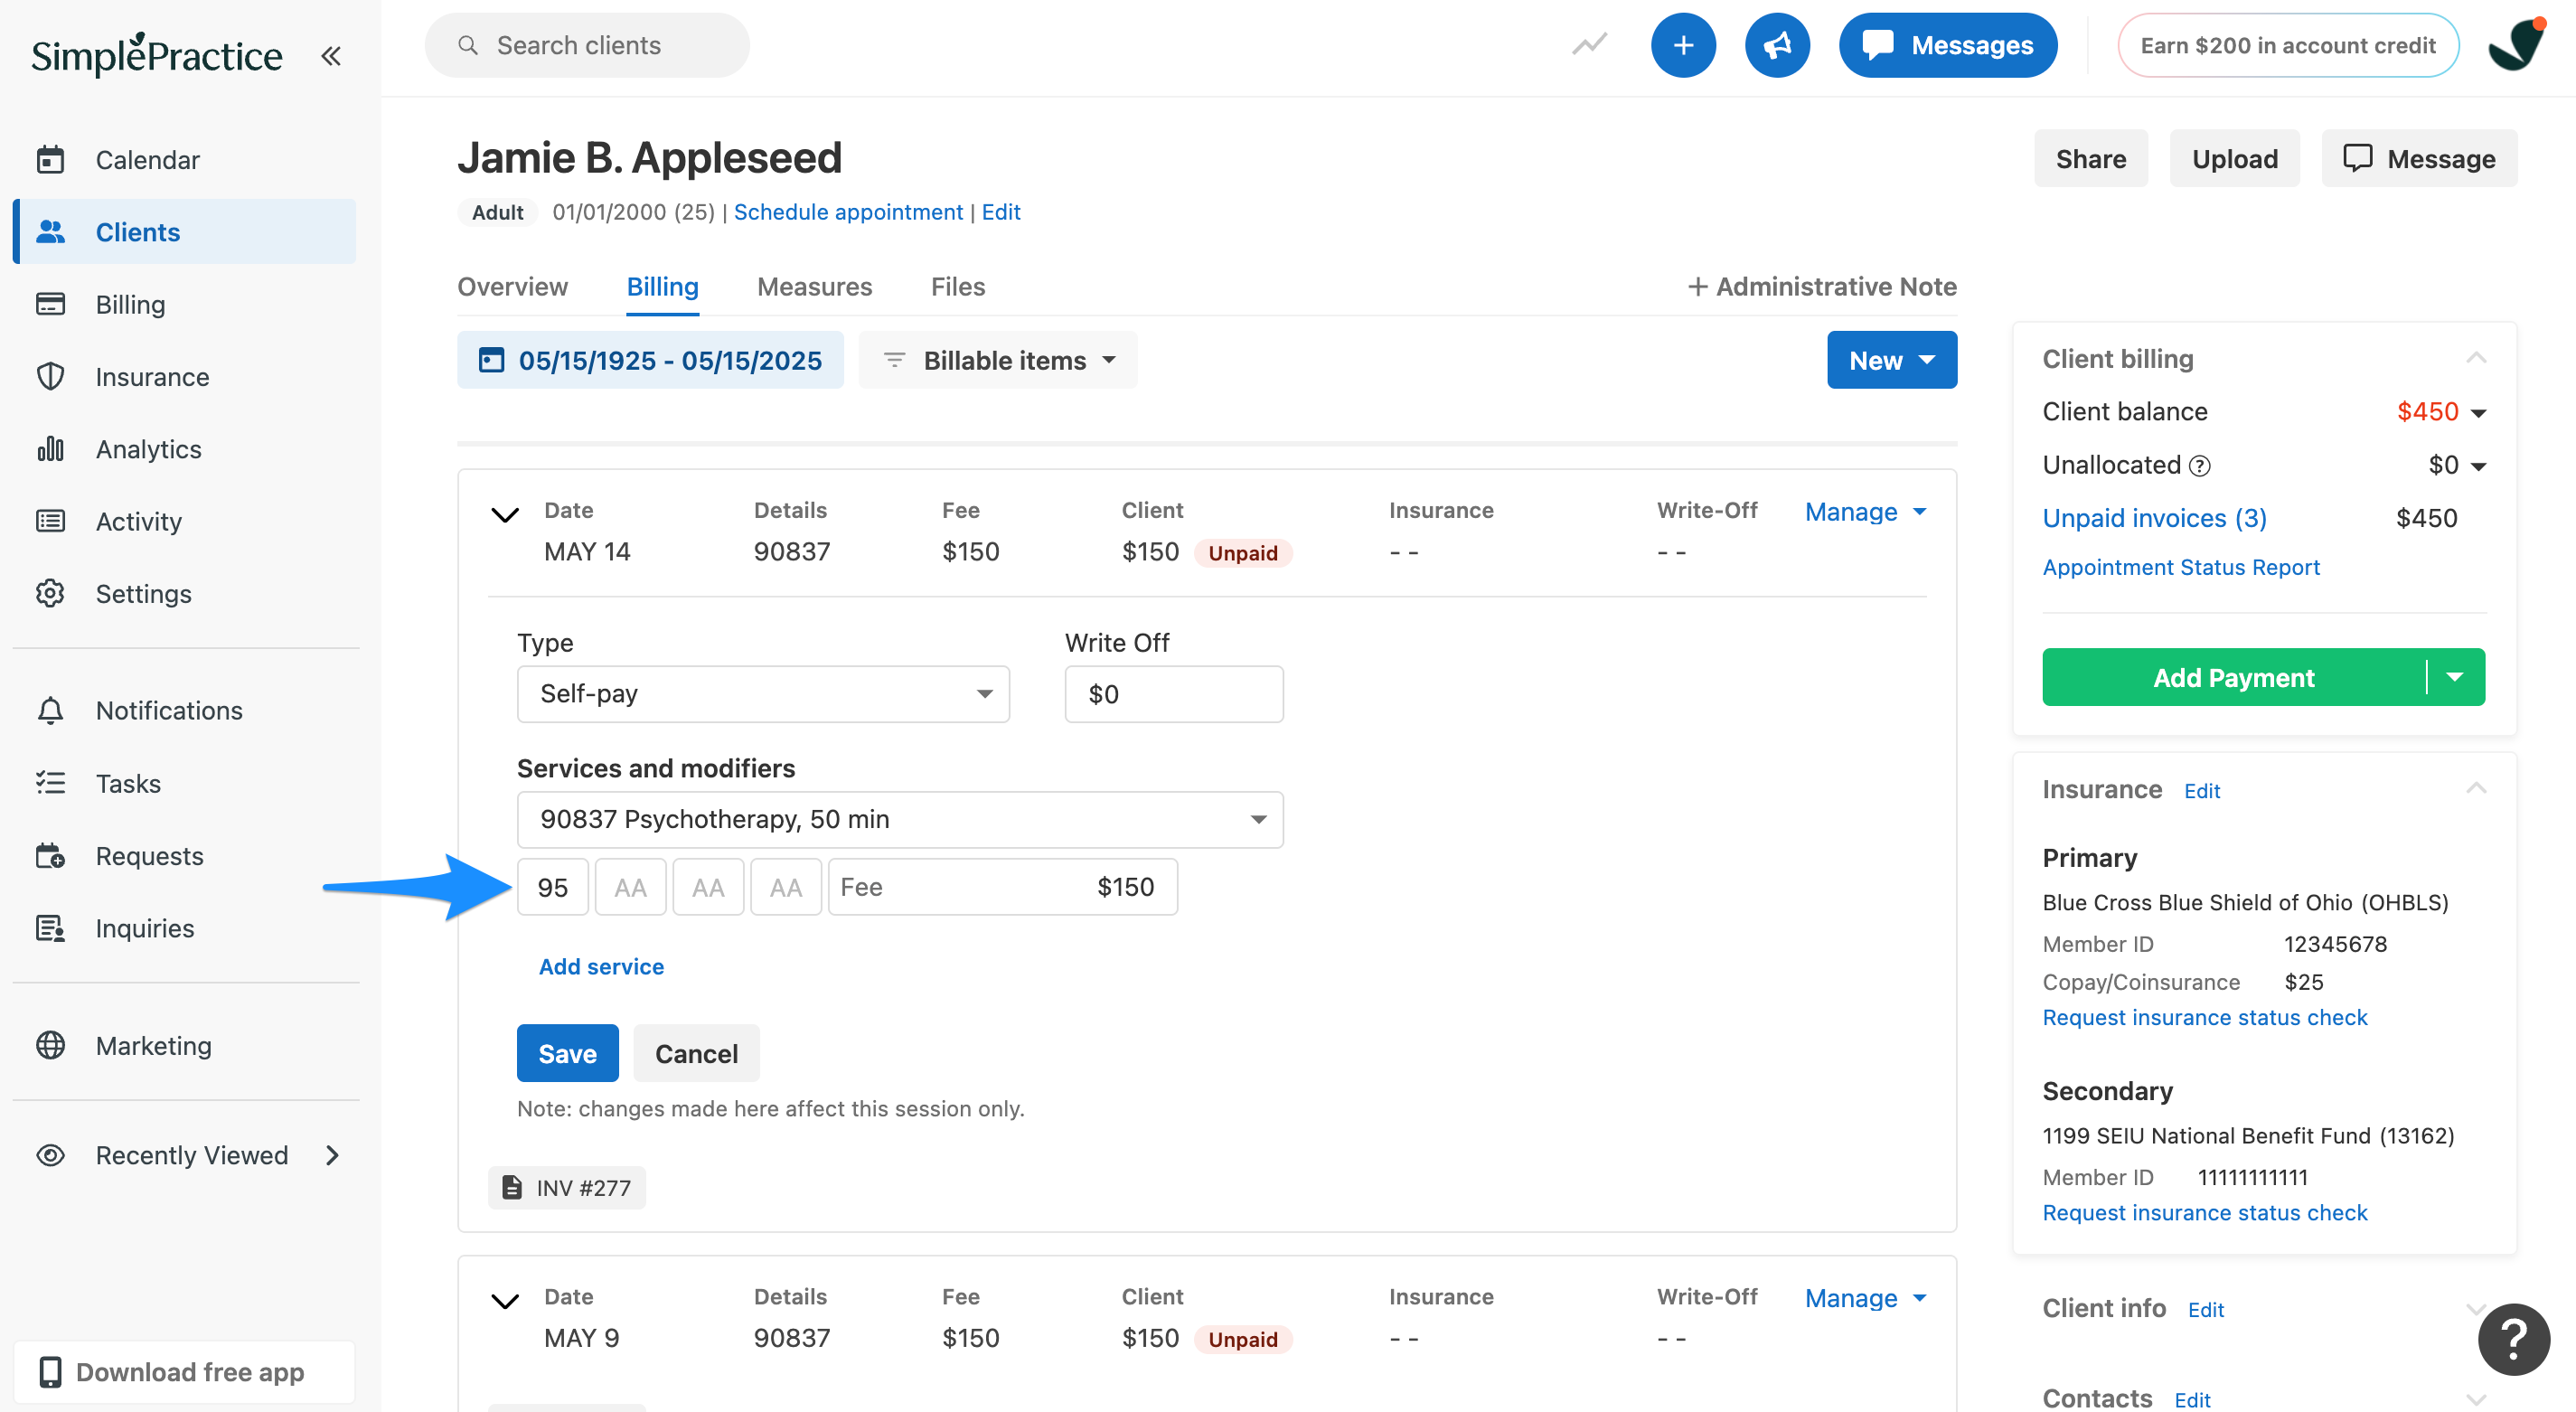
Task: Open the 90837 Psychotherapy service dropdown
Action: tap(900, 819)
